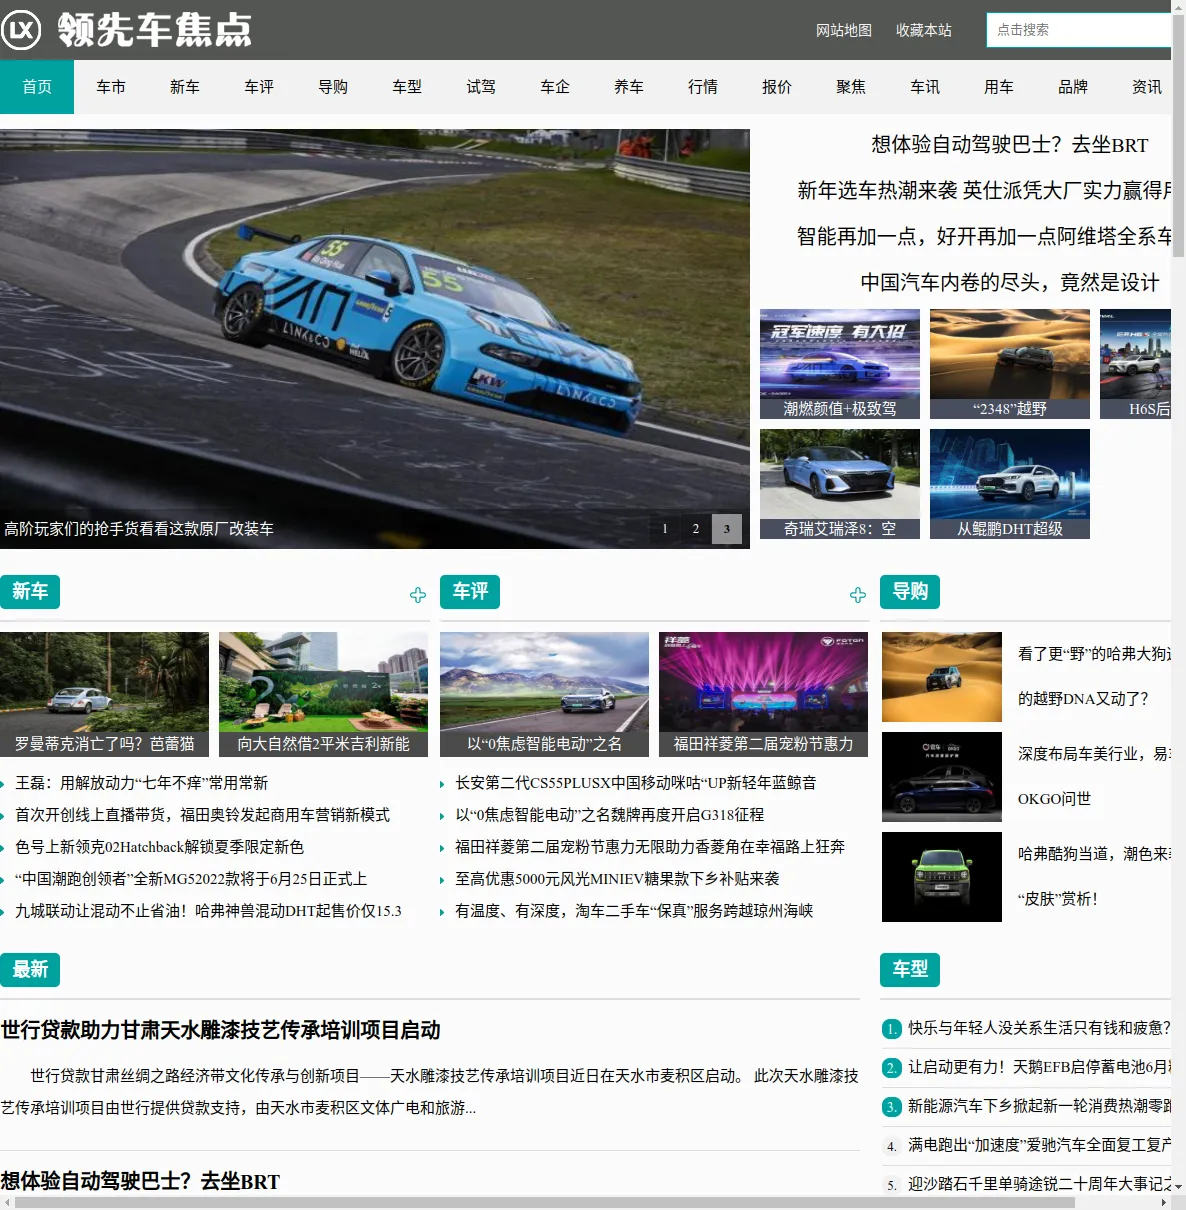Open article 王磊：用解放动力“七年不痒”常用常新
This screenshot has height=1210, width=1186.
pyautogui.click(x=142, y=783)
